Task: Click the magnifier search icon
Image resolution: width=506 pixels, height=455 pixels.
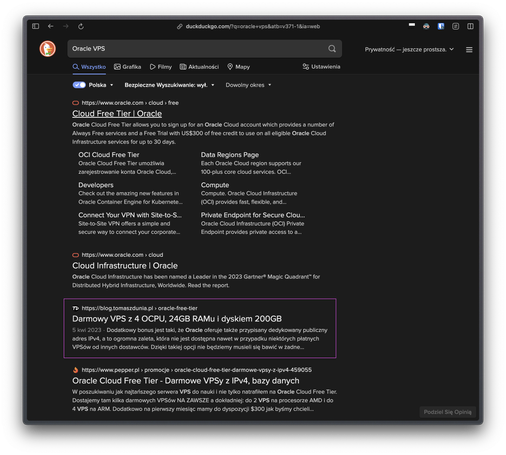Action: pyautogui.click(x=332, y=49)
